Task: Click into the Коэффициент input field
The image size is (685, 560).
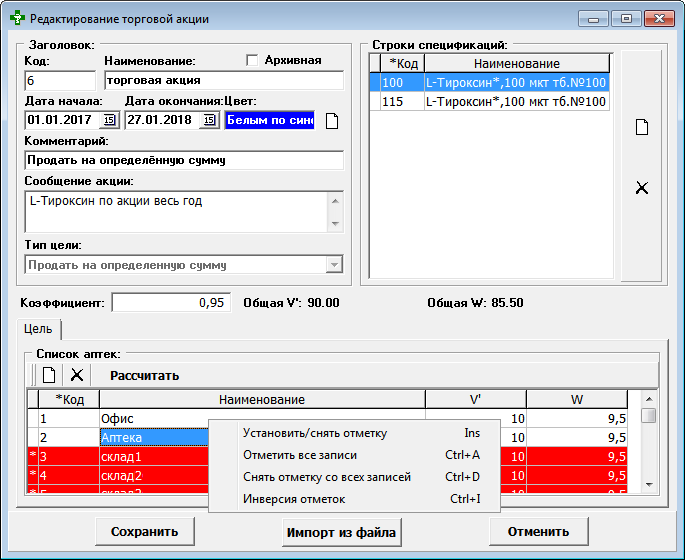Action: [x=171, y=303]
